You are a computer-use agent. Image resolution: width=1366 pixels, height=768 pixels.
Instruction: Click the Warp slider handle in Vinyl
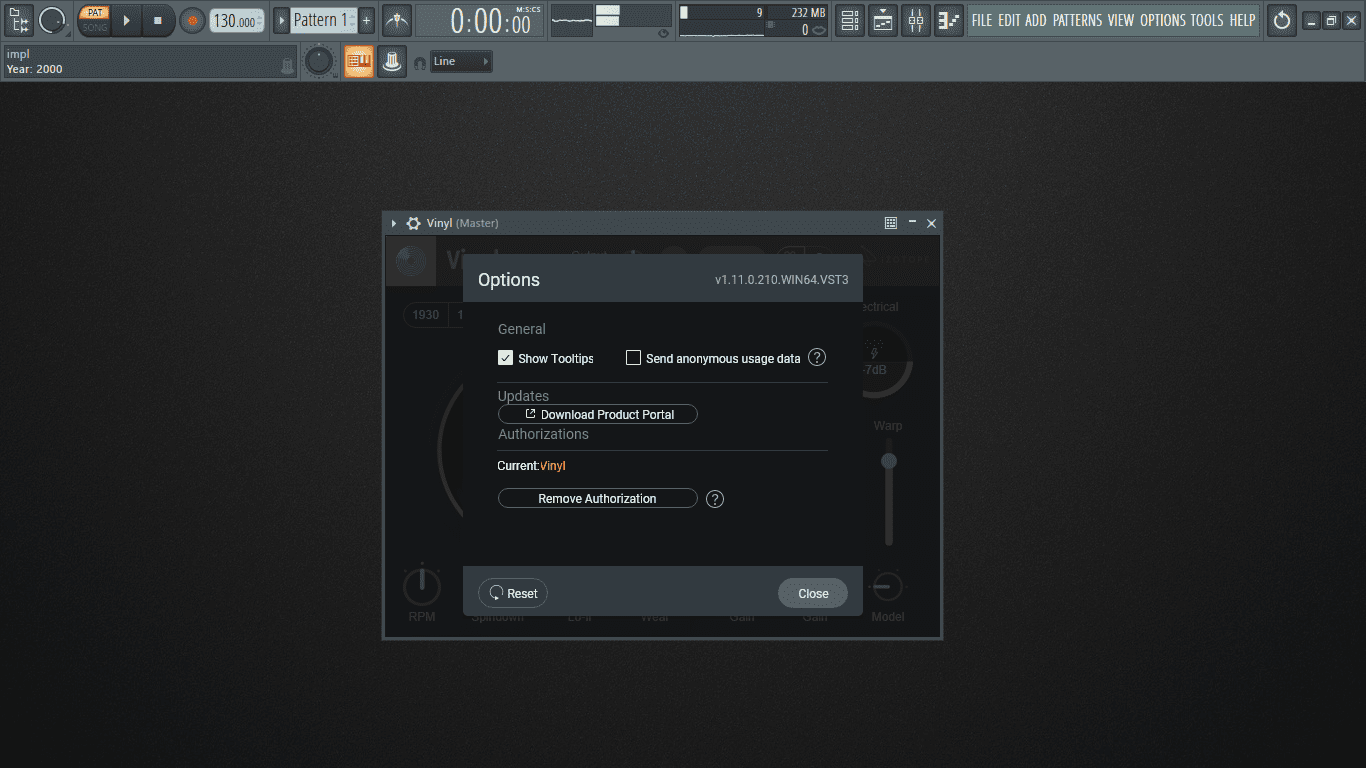888,461
